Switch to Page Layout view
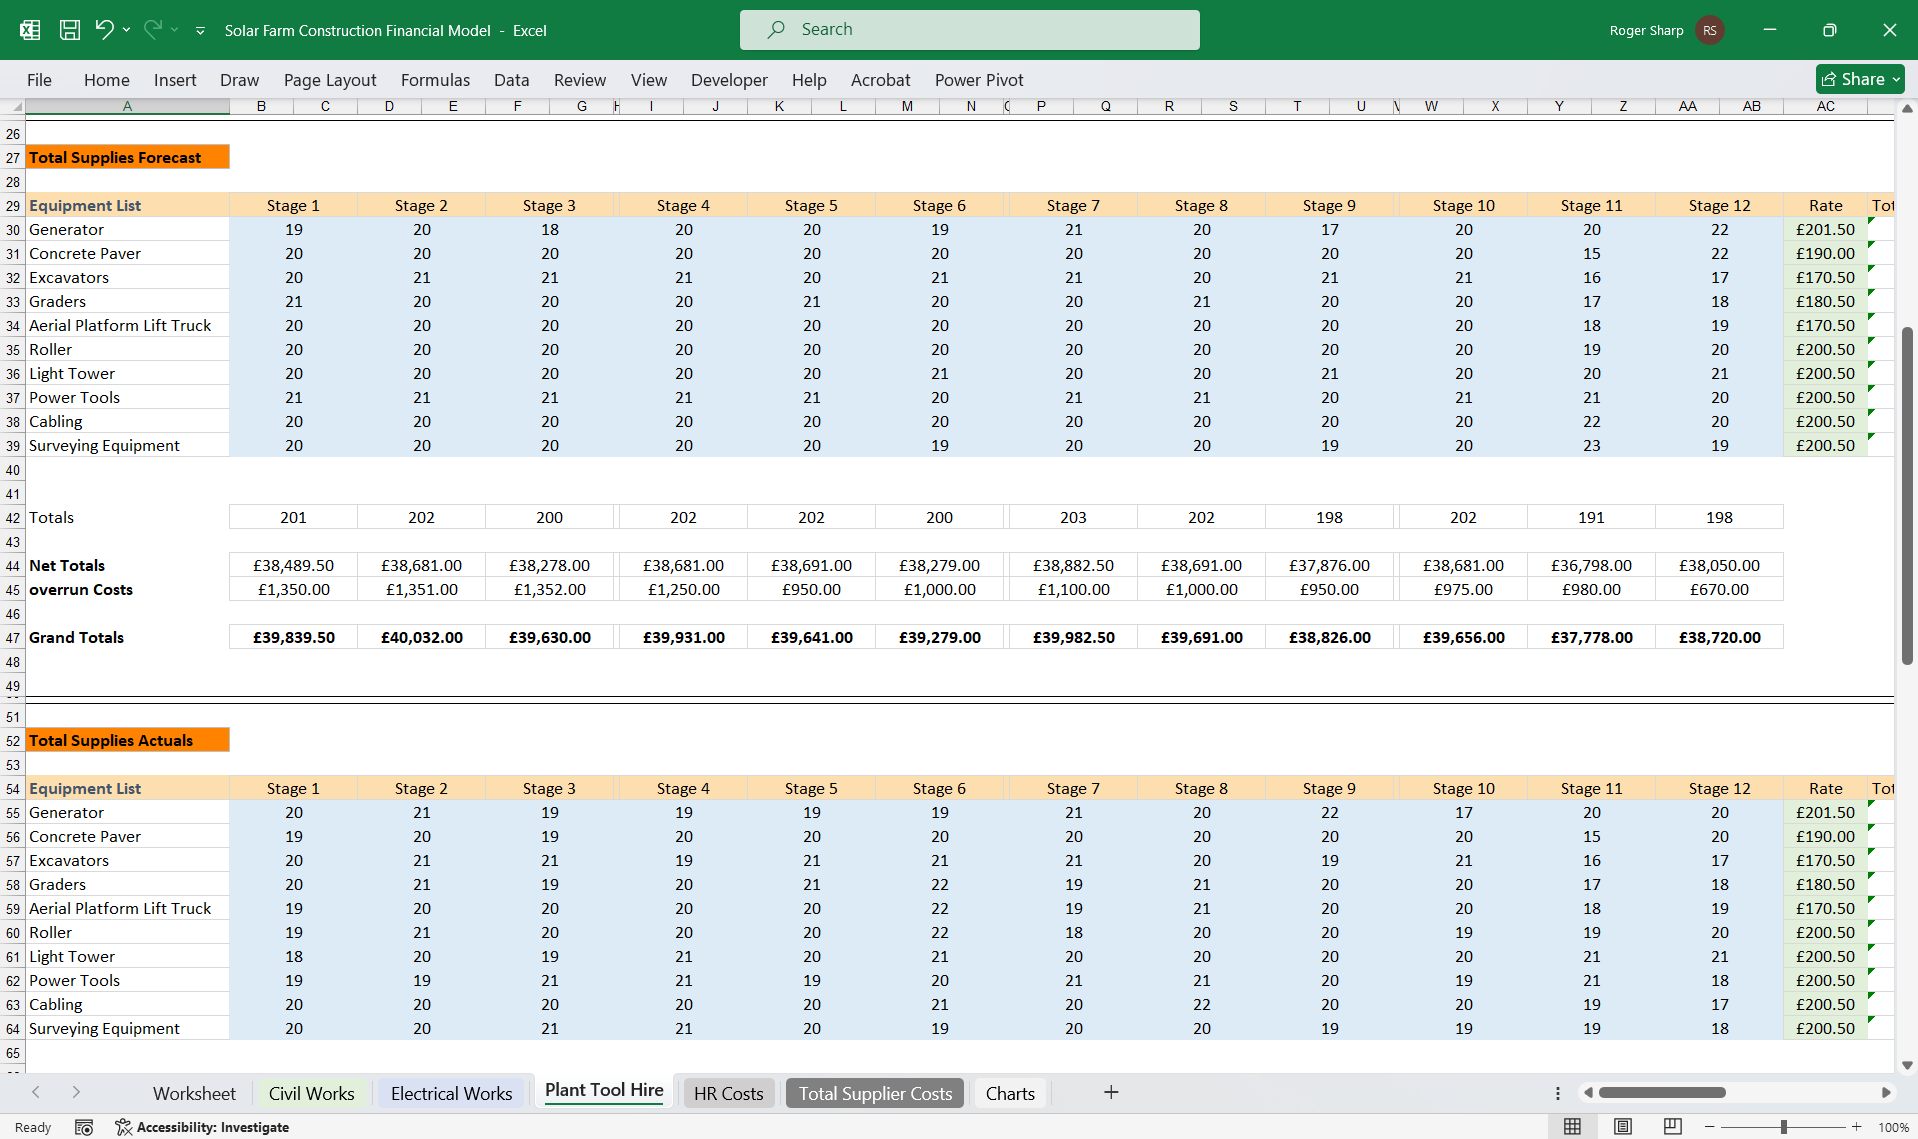 coord(1622,1127)
